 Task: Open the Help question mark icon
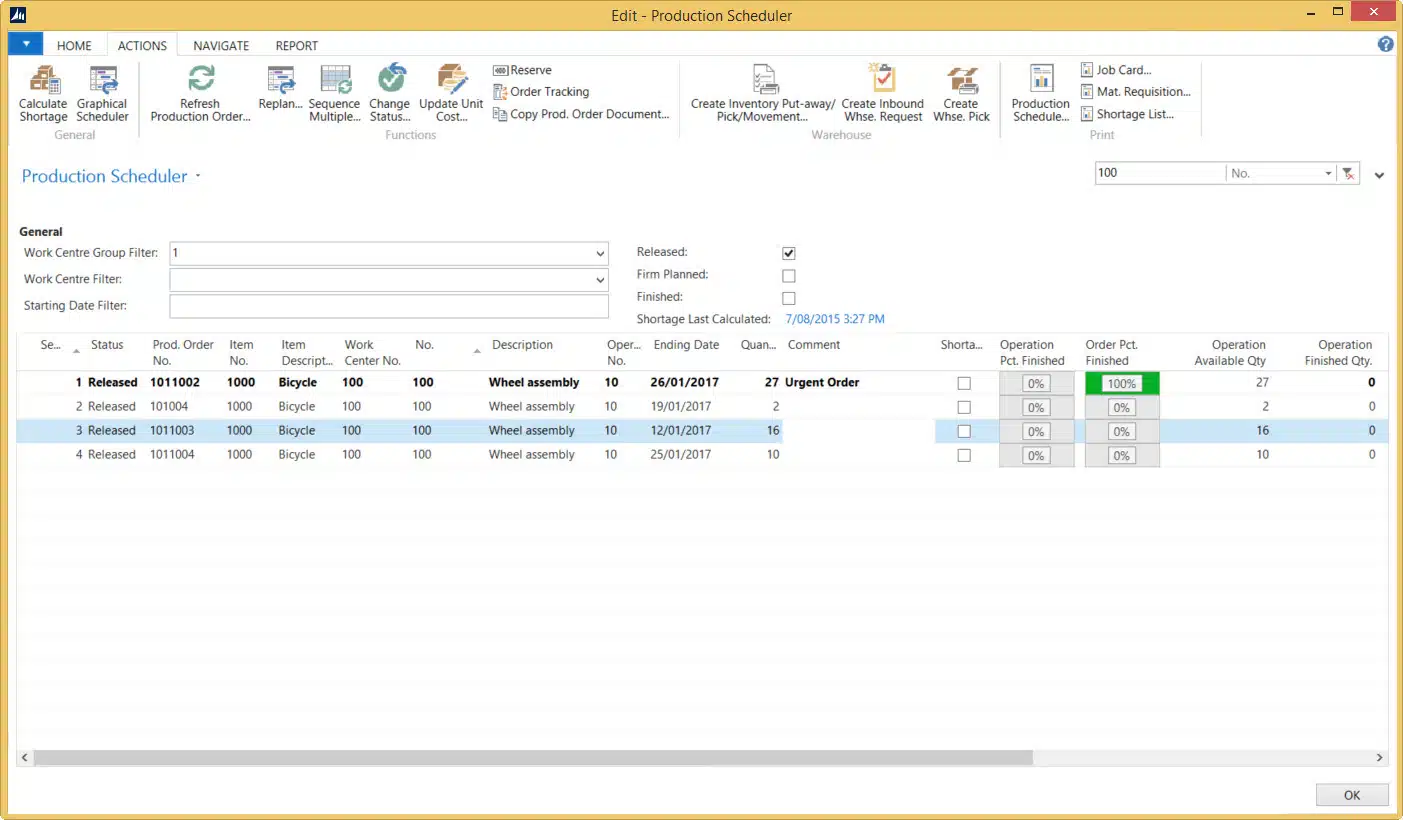(1385, 44)
